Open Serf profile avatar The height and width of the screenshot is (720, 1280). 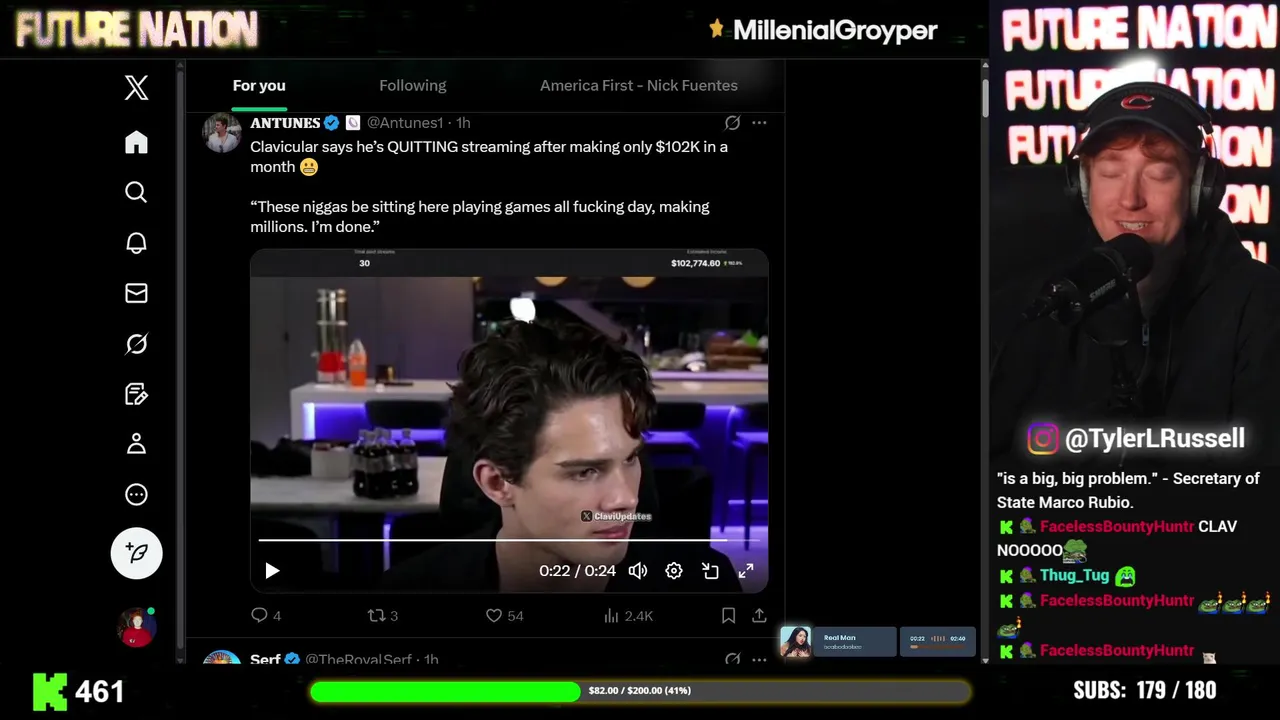pos(222,659)
